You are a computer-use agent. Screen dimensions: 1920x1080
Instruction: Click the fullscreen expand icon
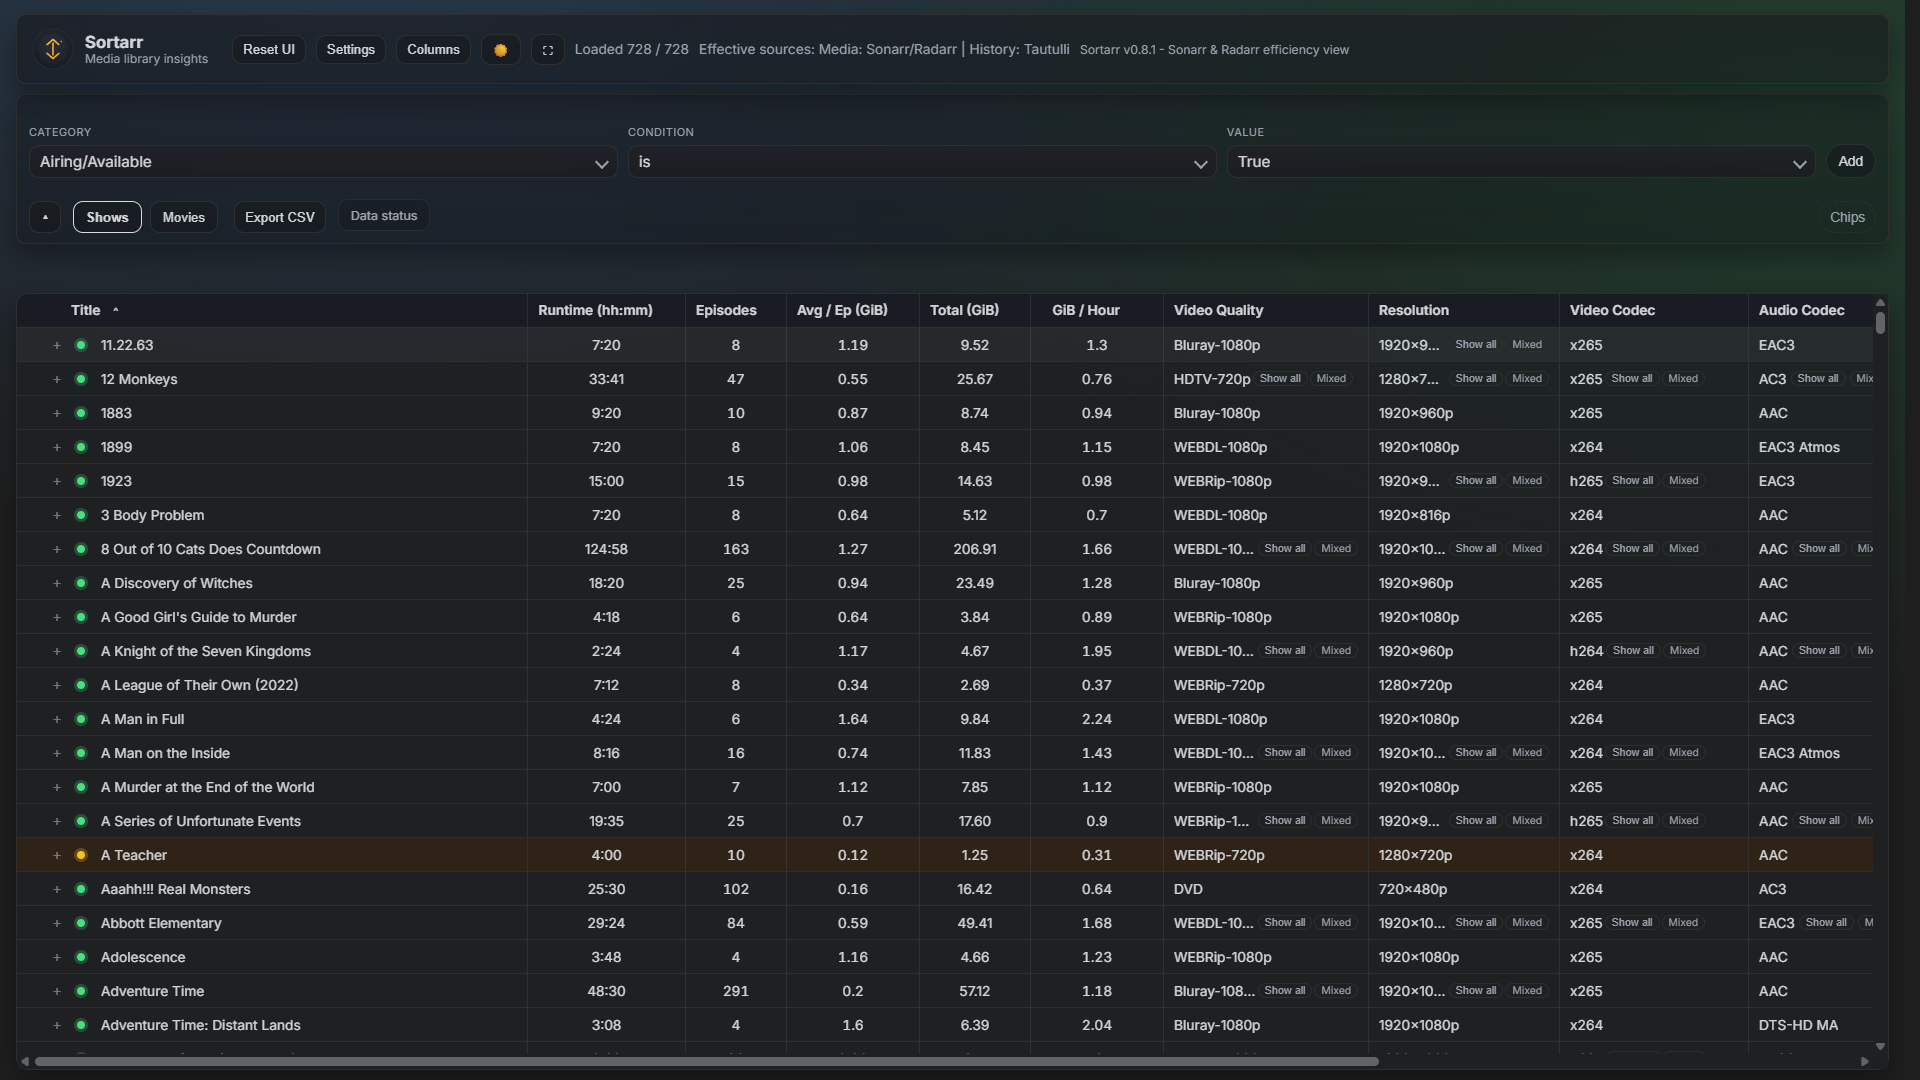548,50
